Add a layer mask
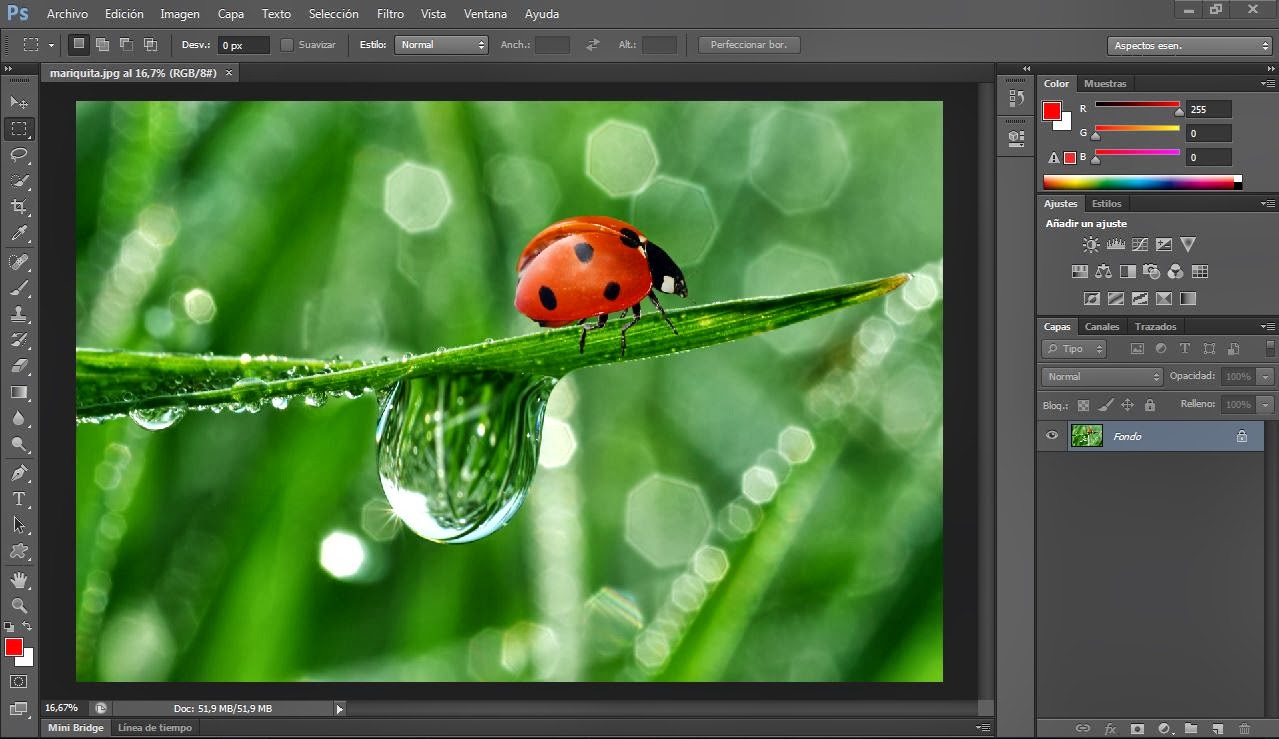Viewport: 1279px width, 739px height. pyautogui.click(x=1137, y=729)
